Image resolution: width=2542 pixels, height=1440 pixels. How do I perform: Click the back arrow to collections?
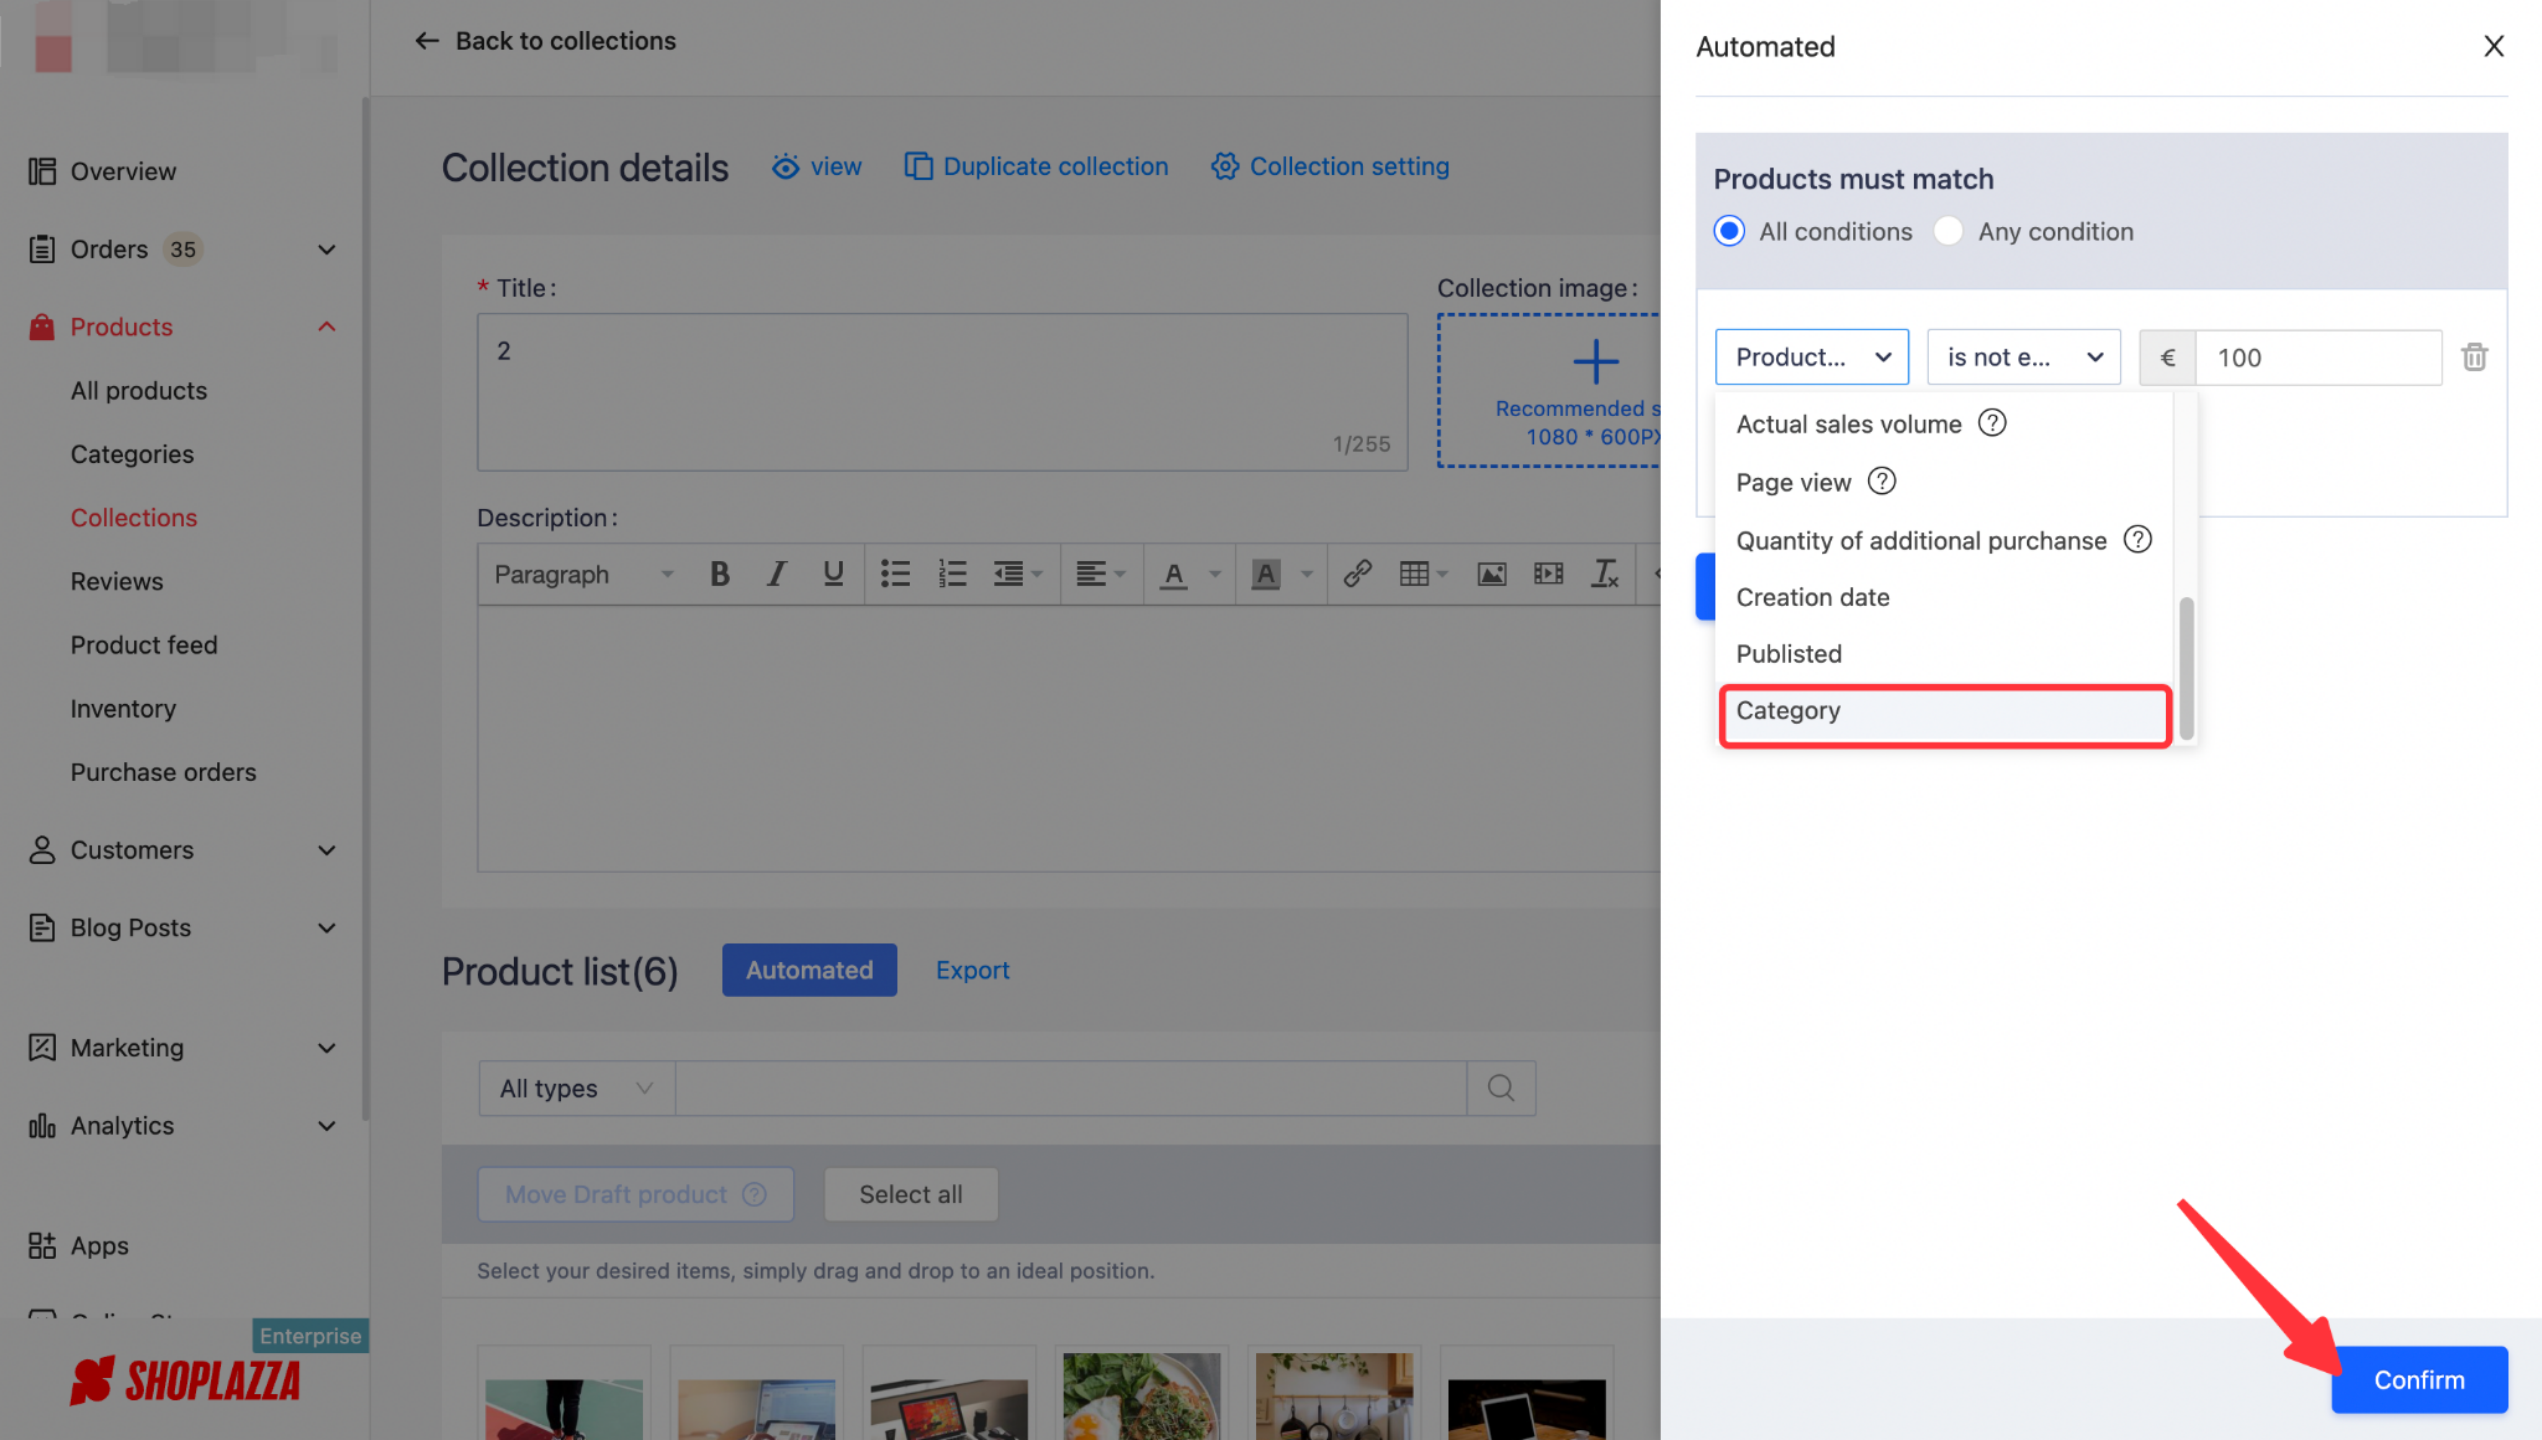pos(427,41)
